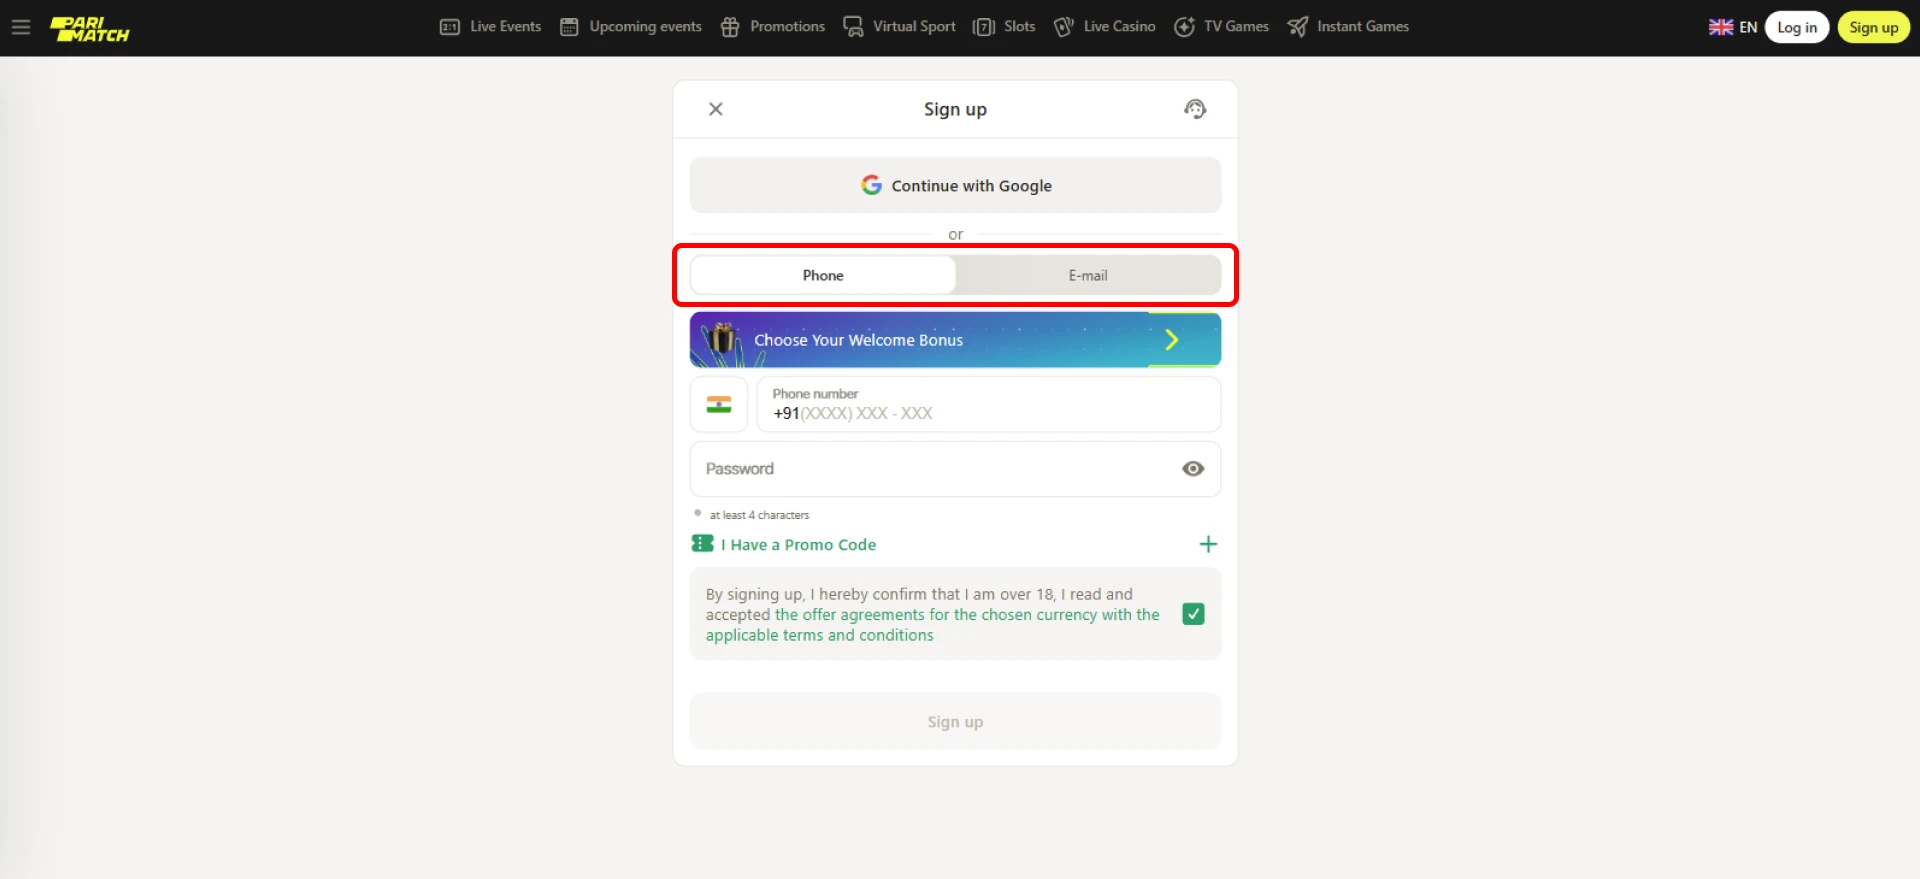
Task: Click the Promotions gift icon
Action: coord(730,27)
